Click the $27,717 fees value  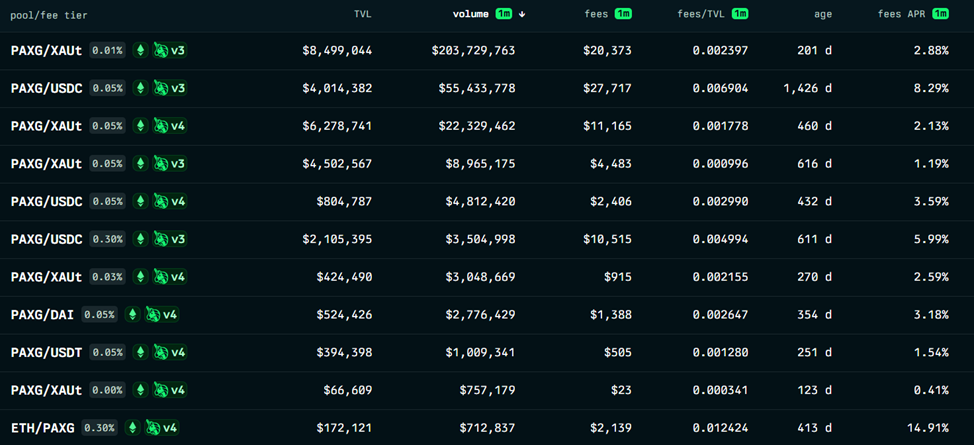(x=608, y=88)
